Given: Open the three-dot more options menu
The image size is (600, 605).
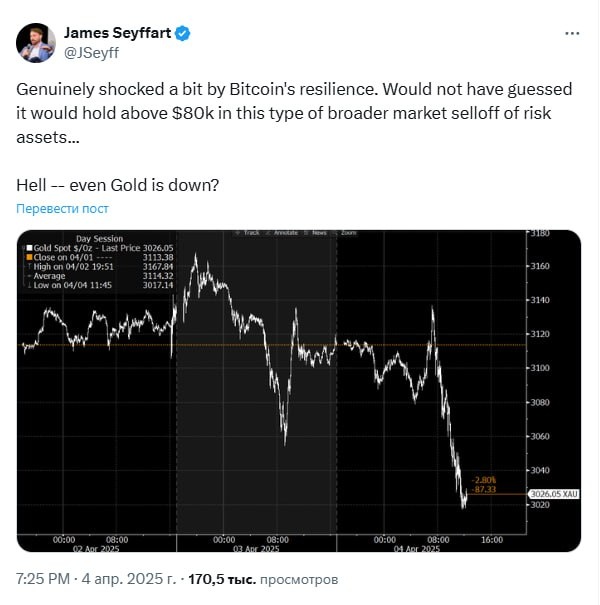Looking at the screenshot, I should click(x=572, y=34).
